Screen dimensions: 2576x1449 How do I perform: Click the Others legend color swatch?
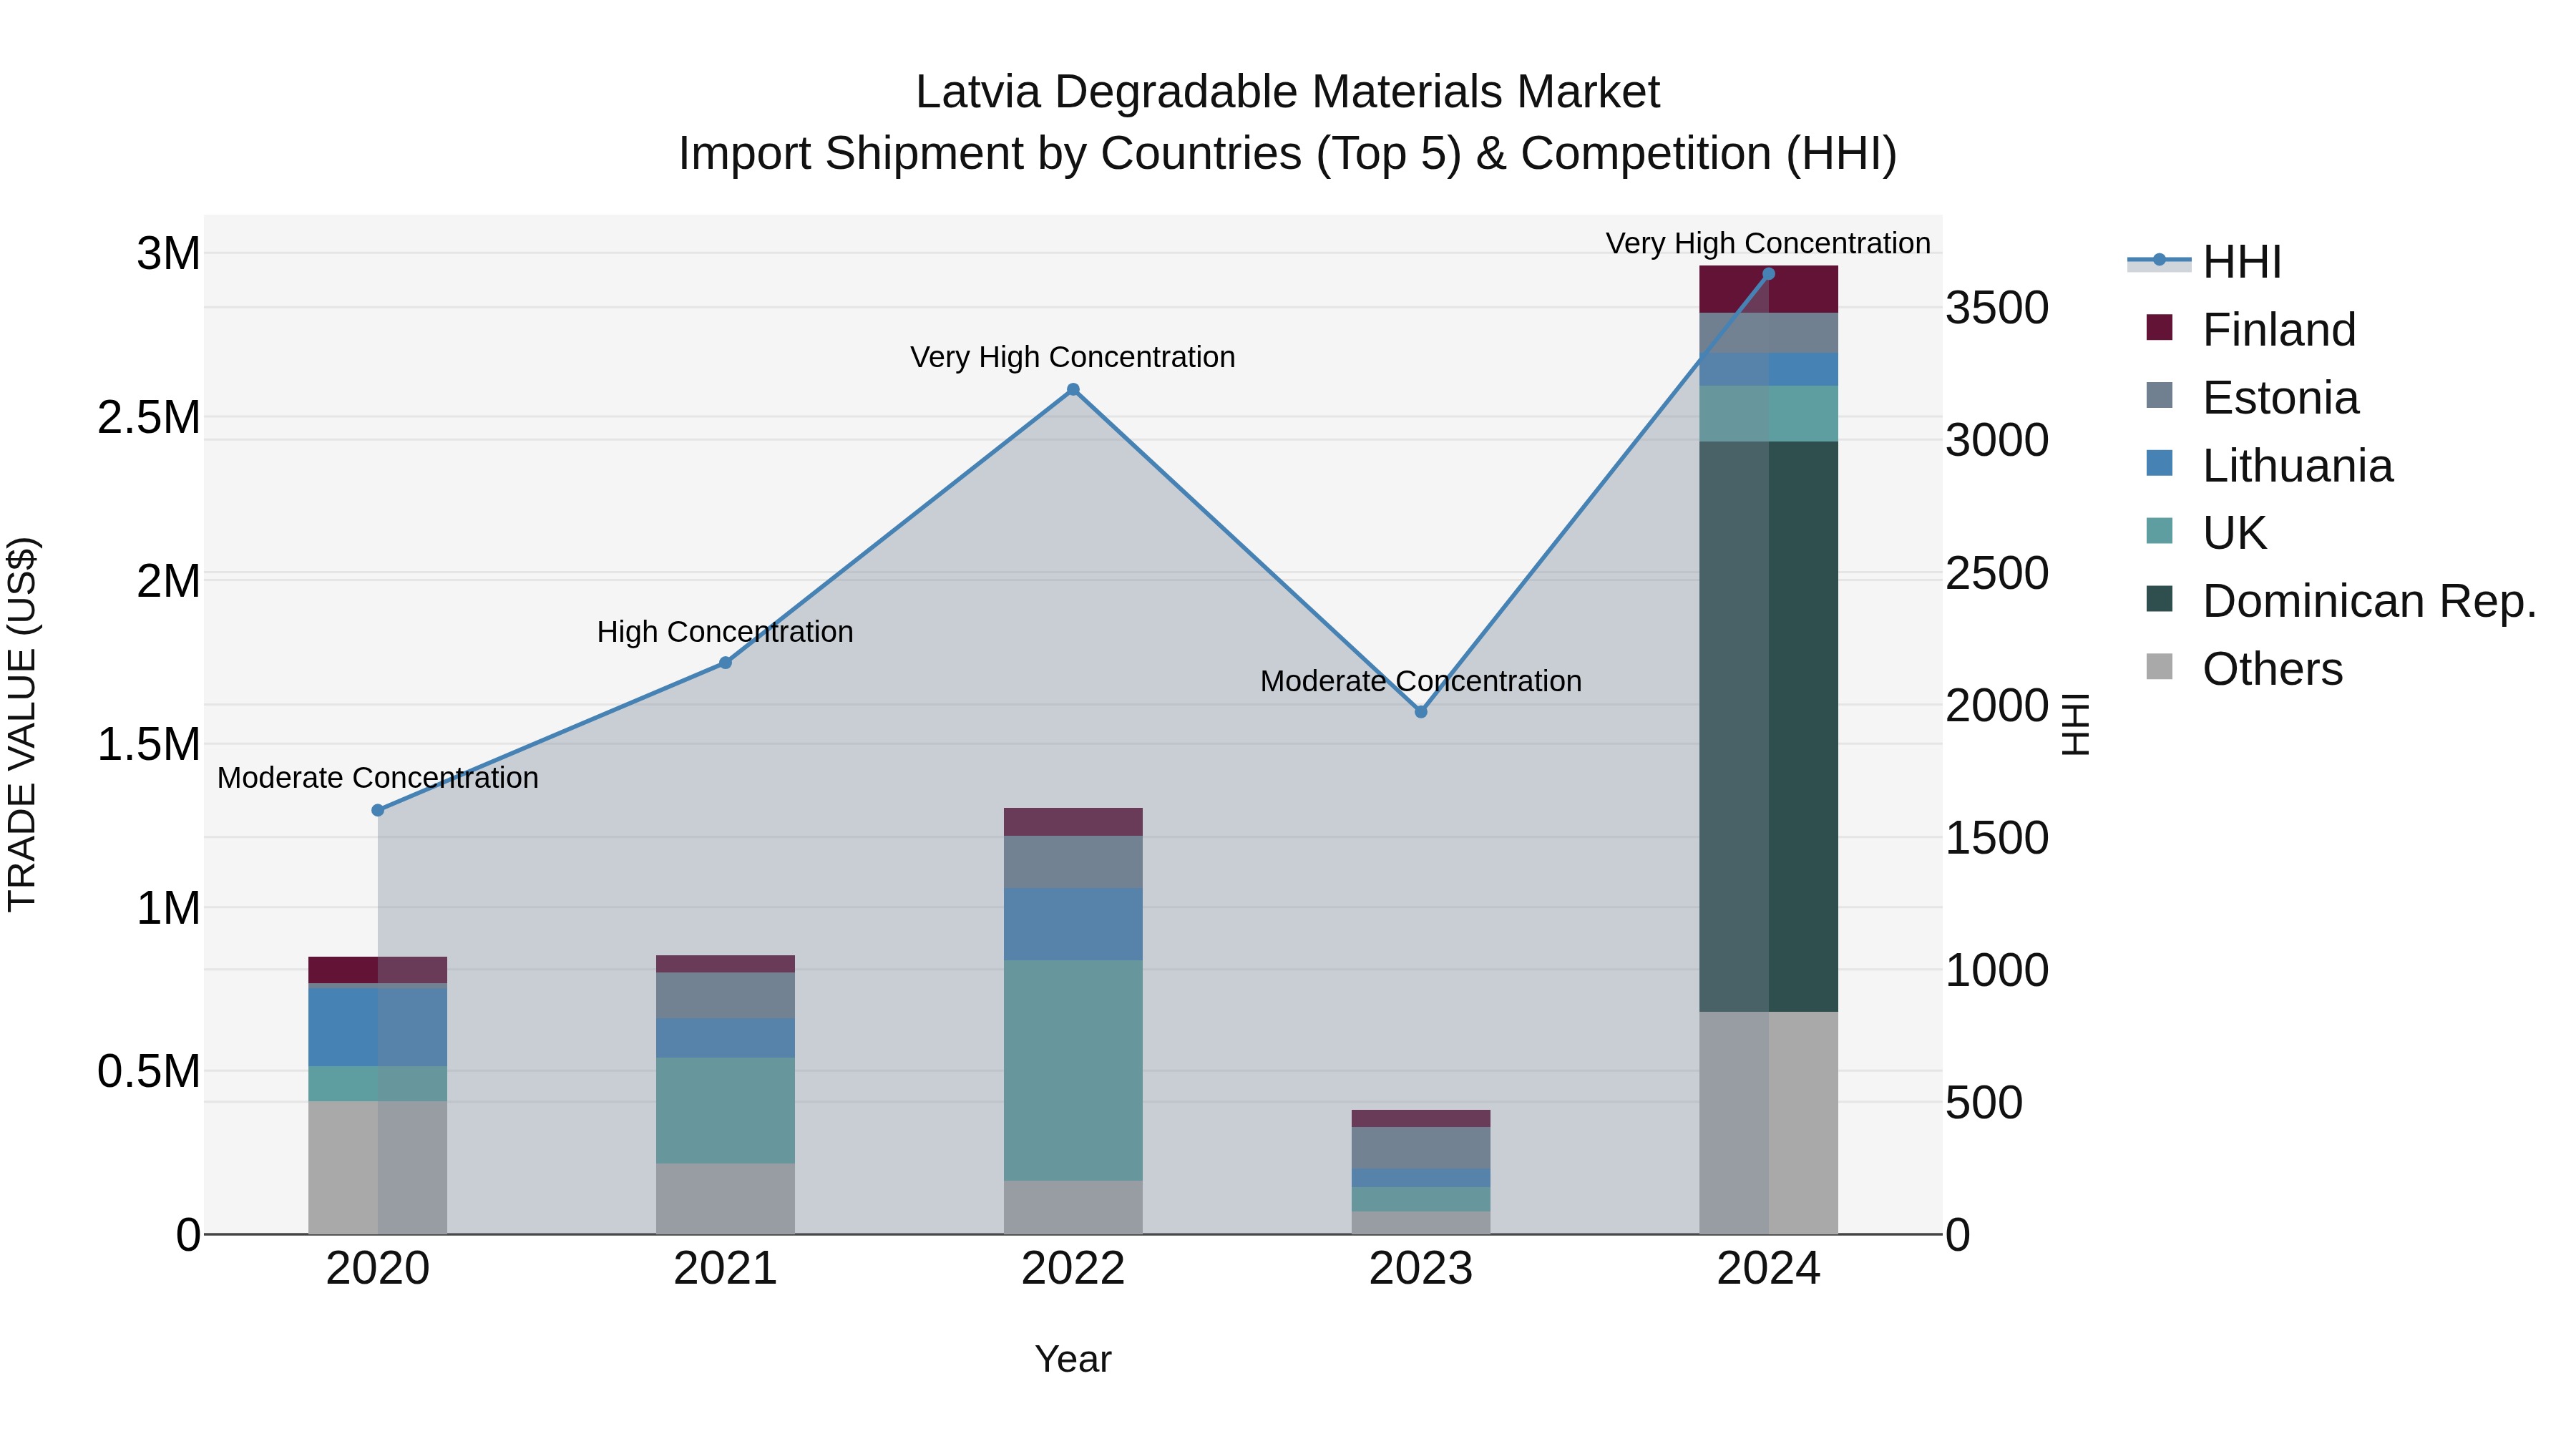[2159, 666]
